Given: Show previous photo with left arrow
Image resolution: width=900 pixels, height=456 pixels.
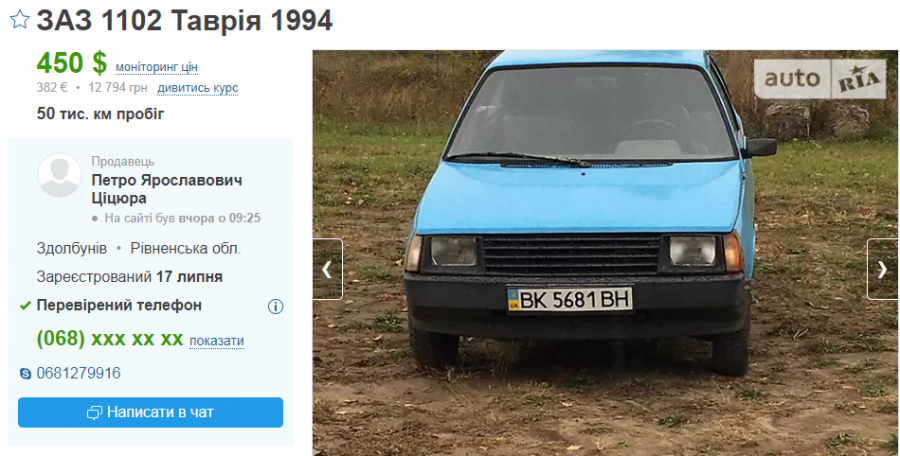Looking at the screenshot, I should [328, 269].
